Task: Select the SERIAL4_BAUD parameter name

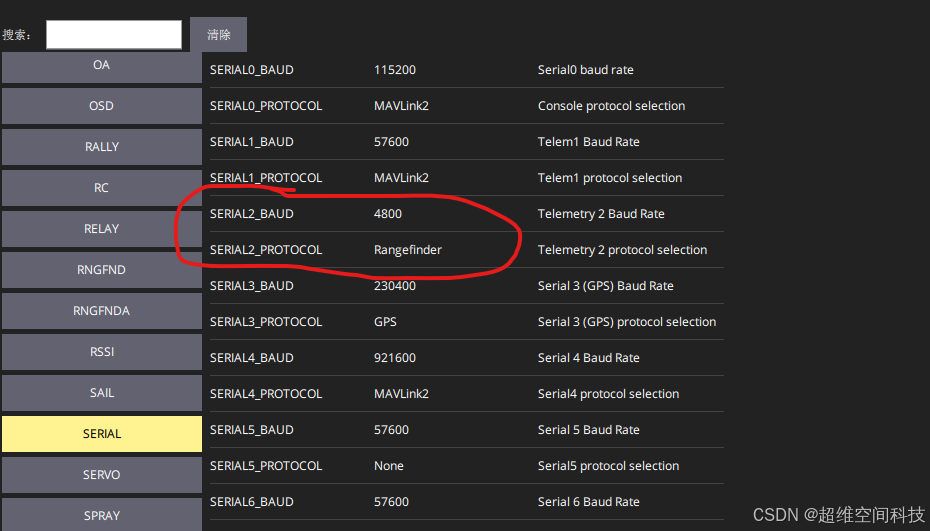Action: point(251,358)
